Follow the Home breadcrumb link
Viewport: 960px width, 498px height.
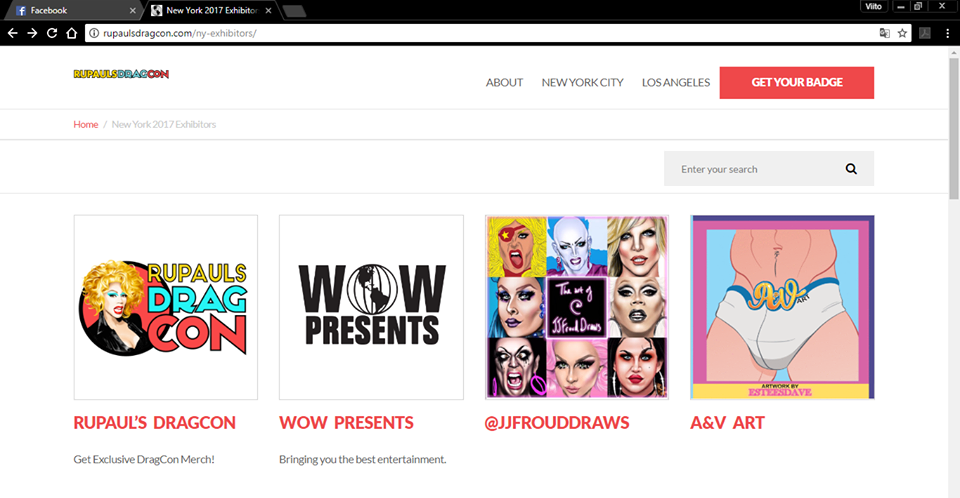(x=86, y=124)
